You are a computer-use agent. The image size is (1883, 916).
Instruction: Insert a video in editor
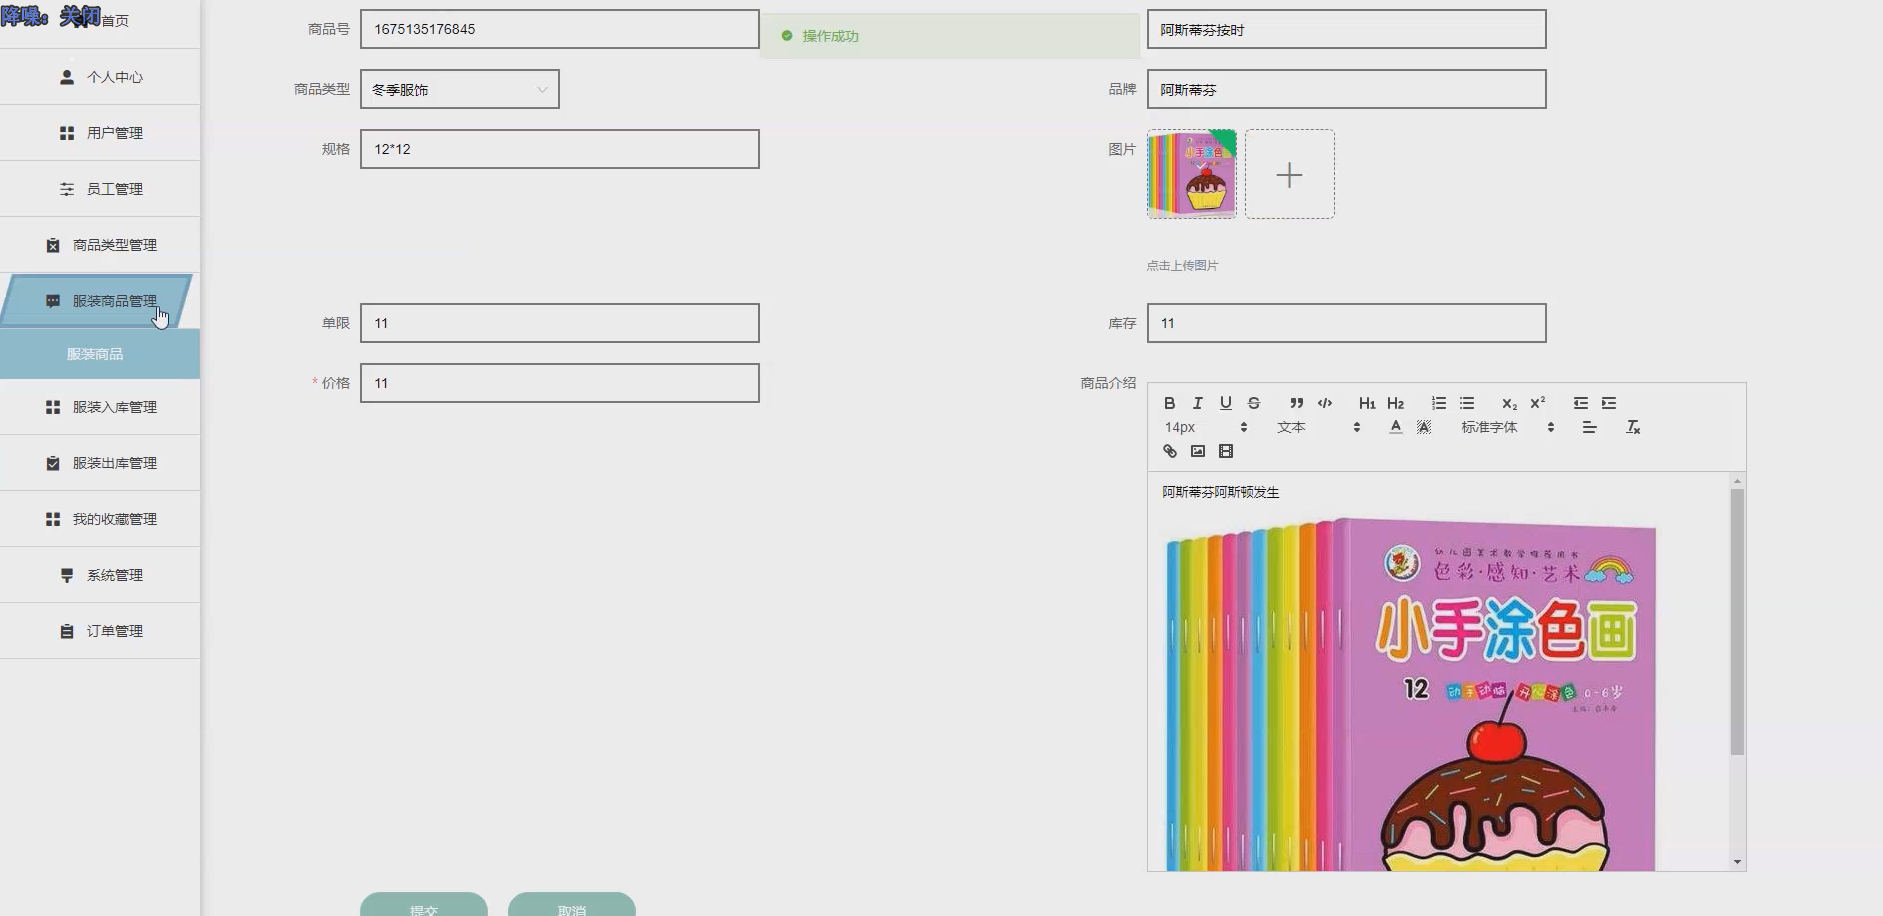click(x=1226, y=451)
